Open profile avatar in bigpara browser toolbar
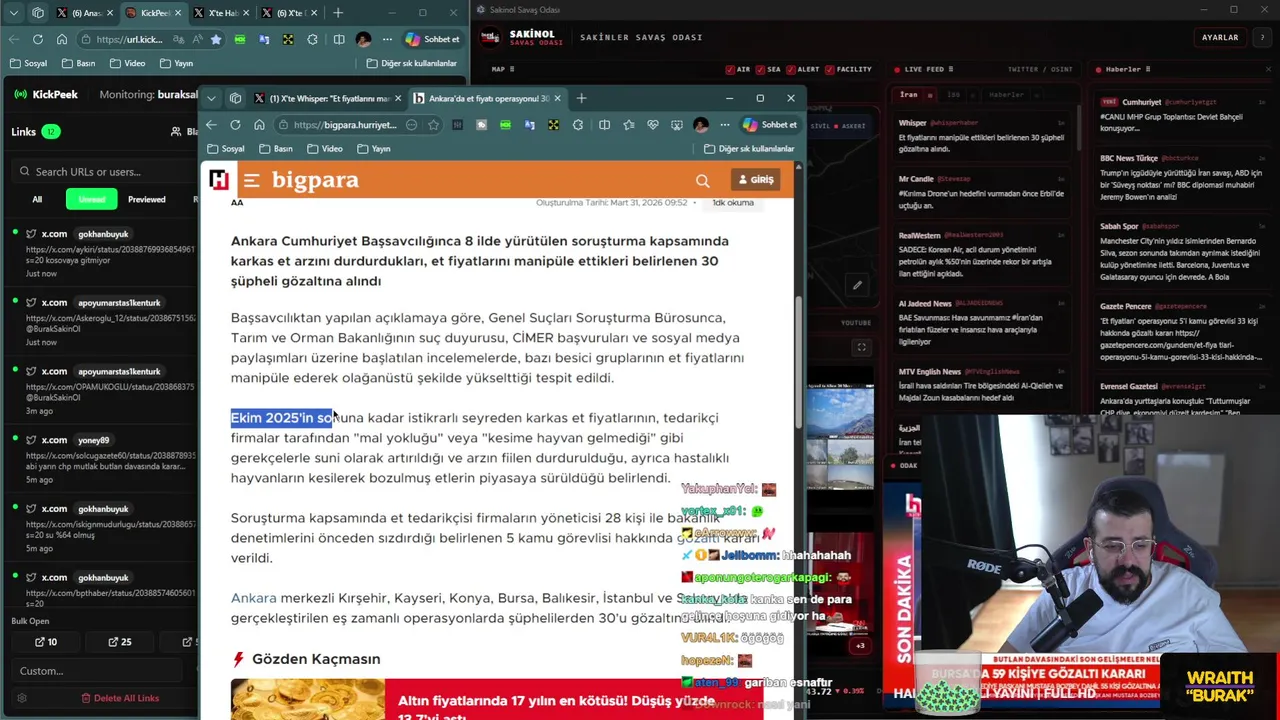 pyautogui.click(x=701, y=125)
